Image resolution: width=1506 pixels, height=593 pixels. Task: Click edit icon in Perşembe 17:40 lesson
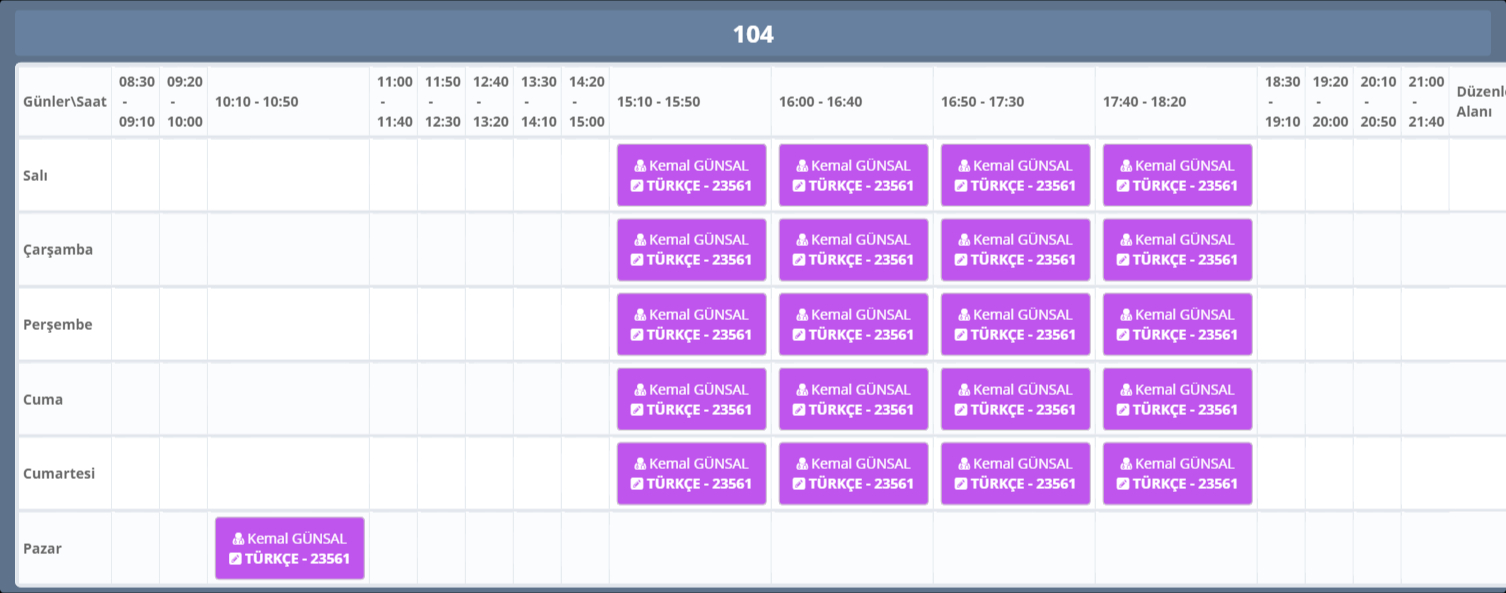[x=1122, y=335]
